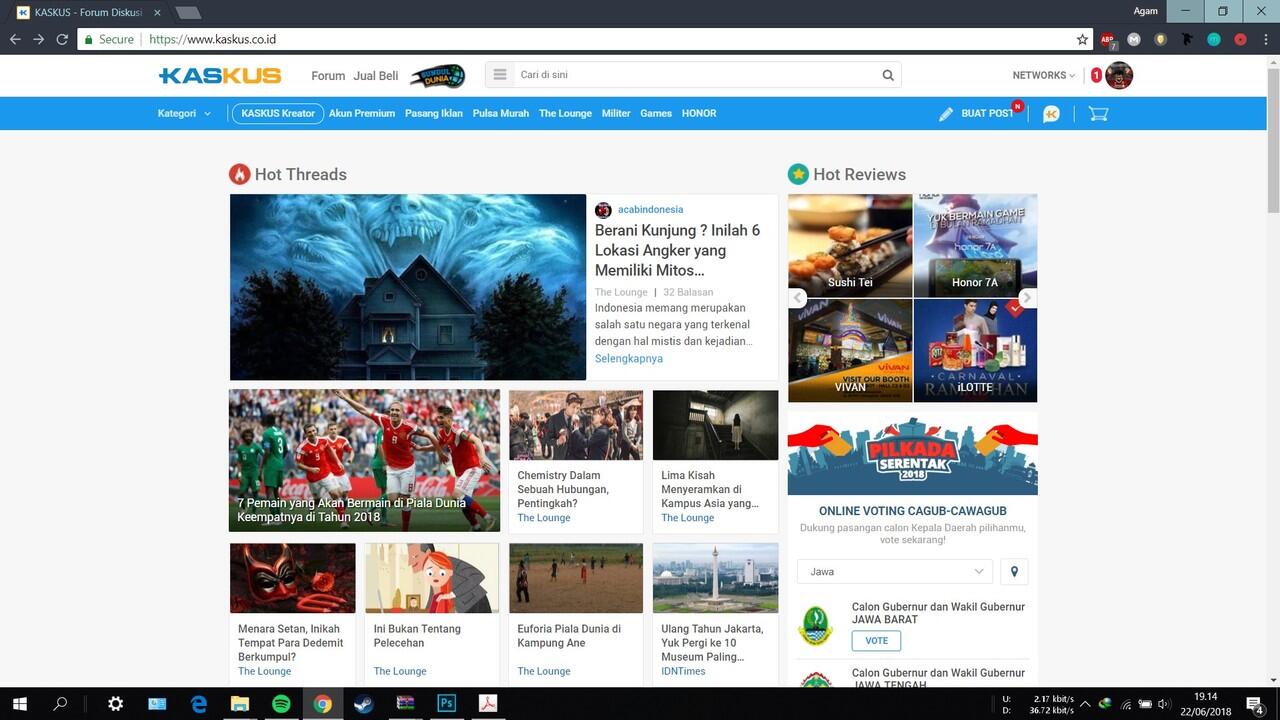Show next Hot Reviews with right arrow
This screenshot has width=1280, height=720.
(x=1027, y=298)
